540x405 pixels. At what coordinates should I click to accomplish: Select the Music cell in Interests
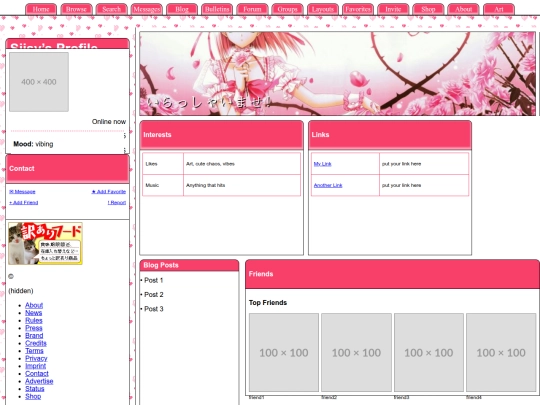(x=163, y=185)
